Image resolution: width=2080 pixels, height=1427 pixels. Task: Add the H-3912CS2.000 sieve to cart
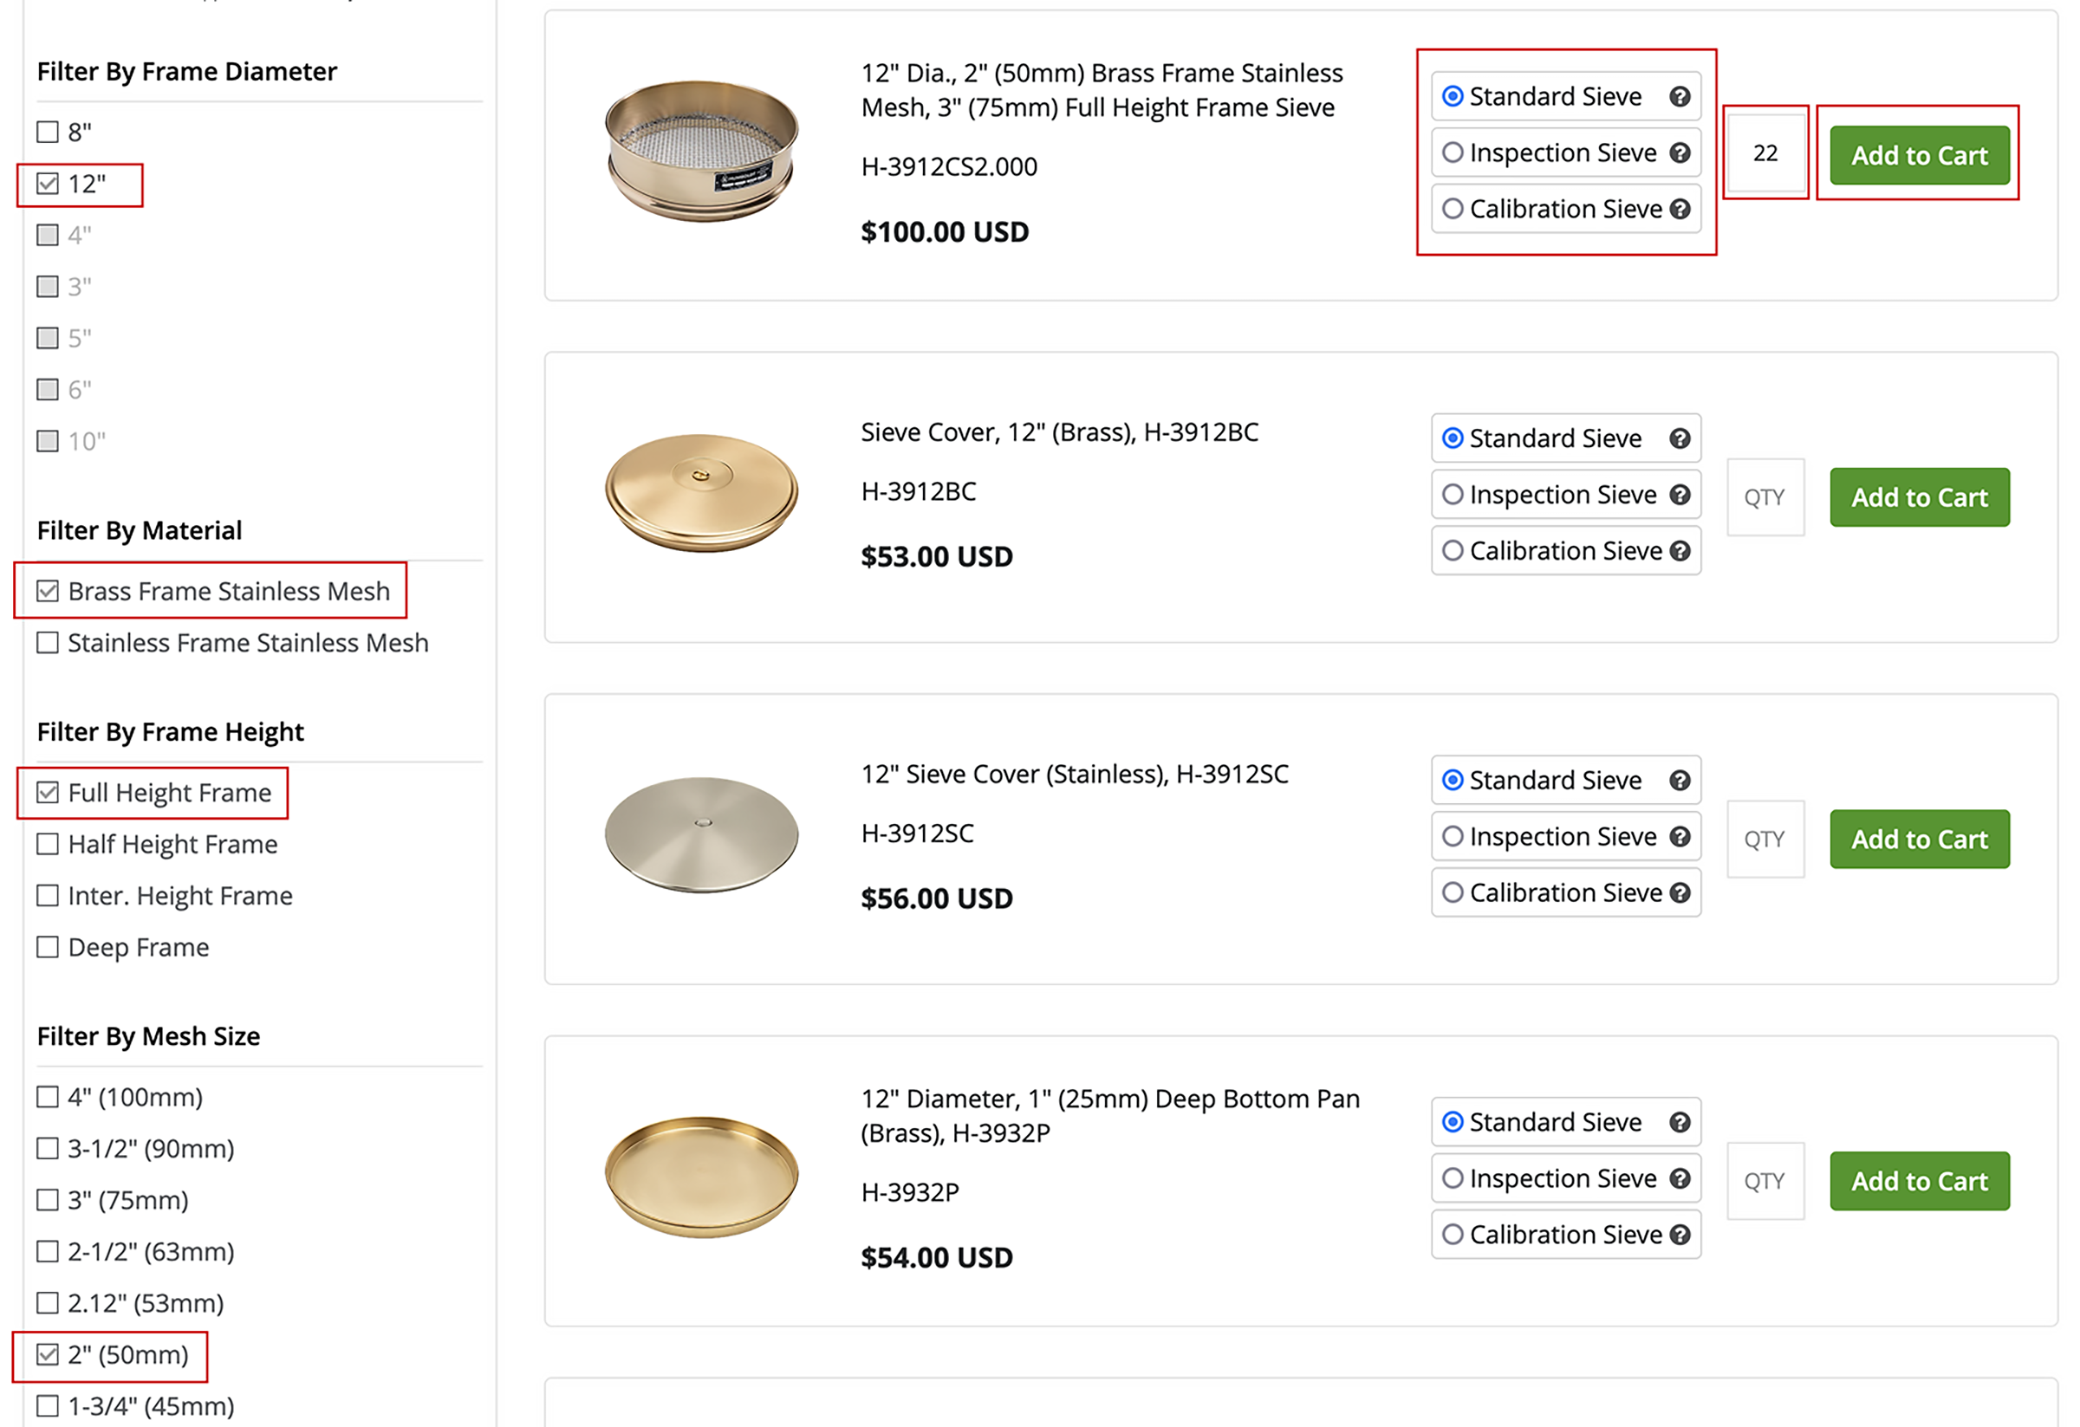click(x=1919, y=155)
